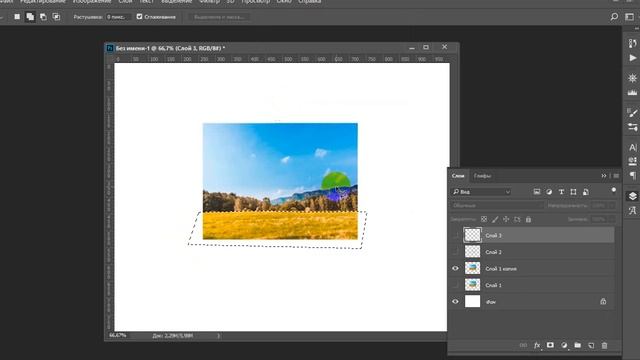The width and height of the screenshot is (640, 360).
Task: Open the Histogram panel icon
Action: pyautogui.click(x=632, y=93)
